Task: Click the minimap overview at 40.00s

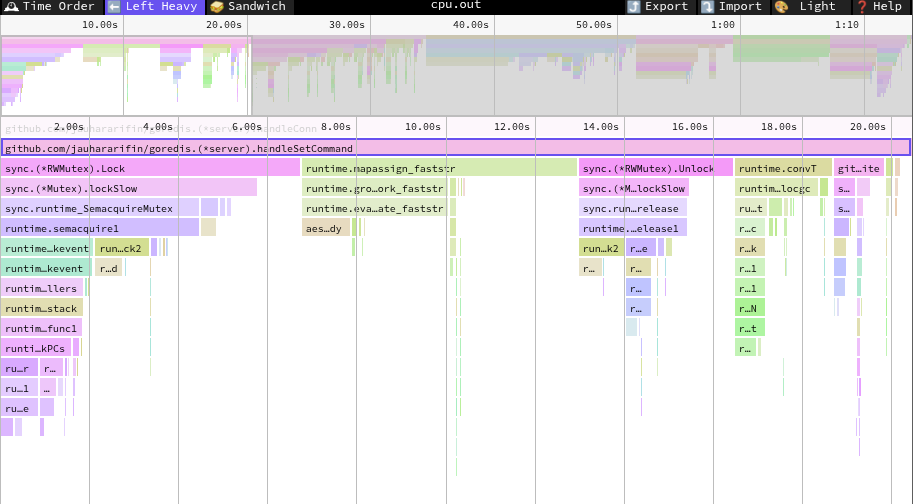Action: [470, 75]
